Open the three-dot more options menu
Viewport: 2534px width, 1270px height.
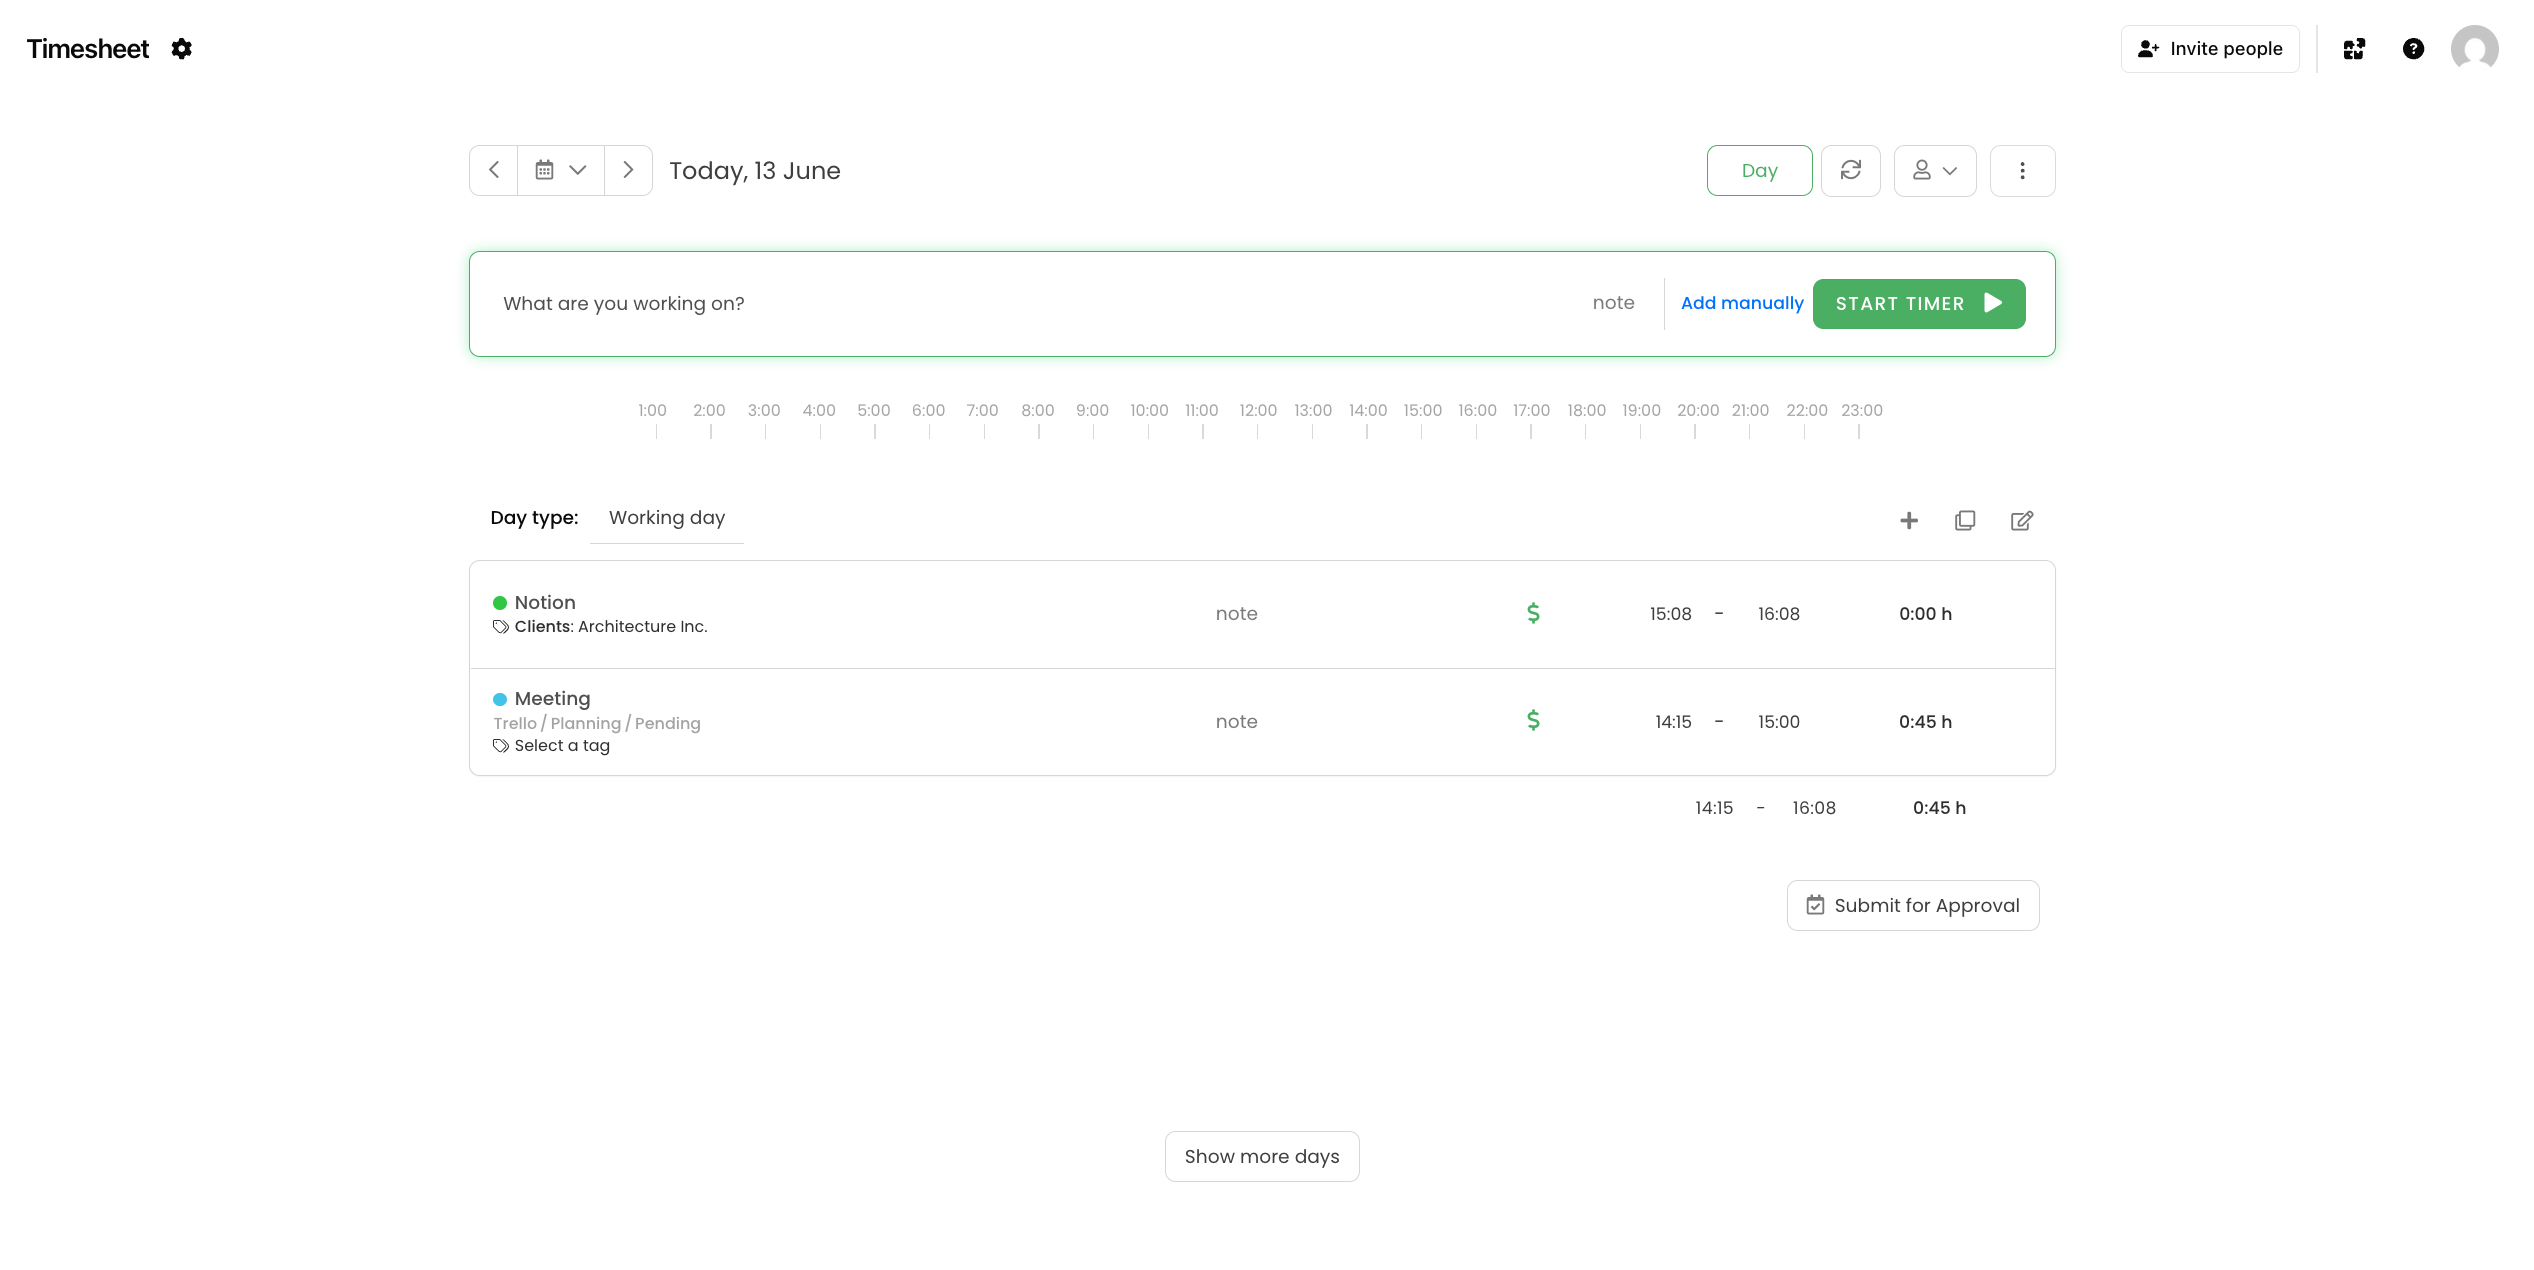click(2022, 170)
